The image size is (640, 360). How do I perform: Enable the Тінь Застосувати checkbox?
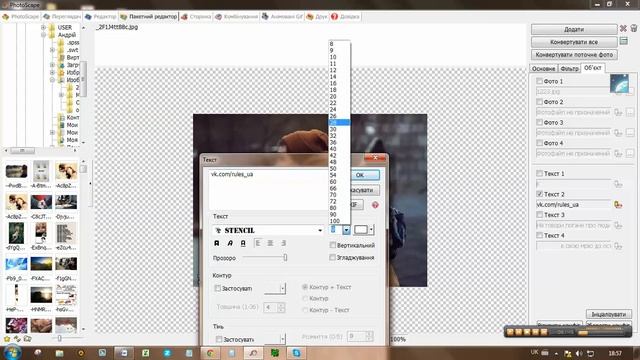pyautogui.click(x=219, y=339)
